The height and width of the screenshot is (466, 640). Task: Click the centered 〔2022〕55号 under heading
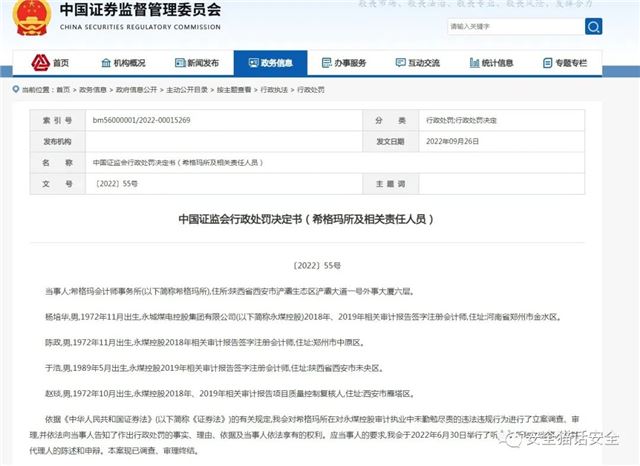pos(317,266)
